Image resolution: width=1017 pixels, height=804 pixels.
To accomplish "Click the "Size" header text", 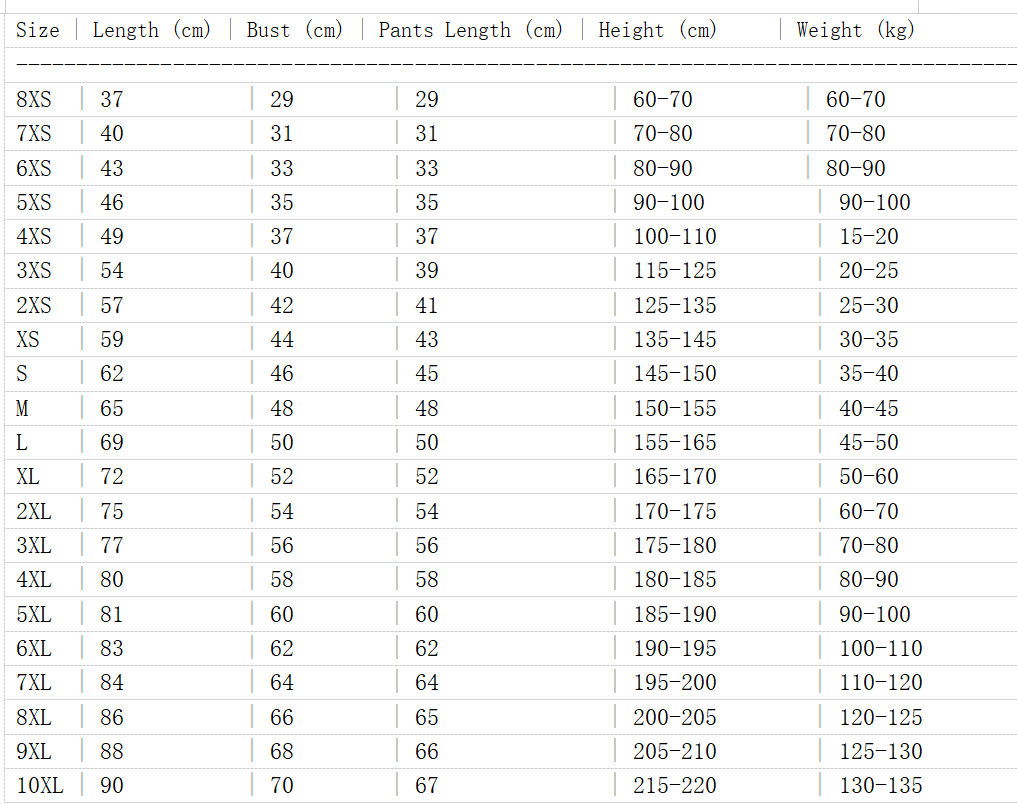I will click(38, 30).
